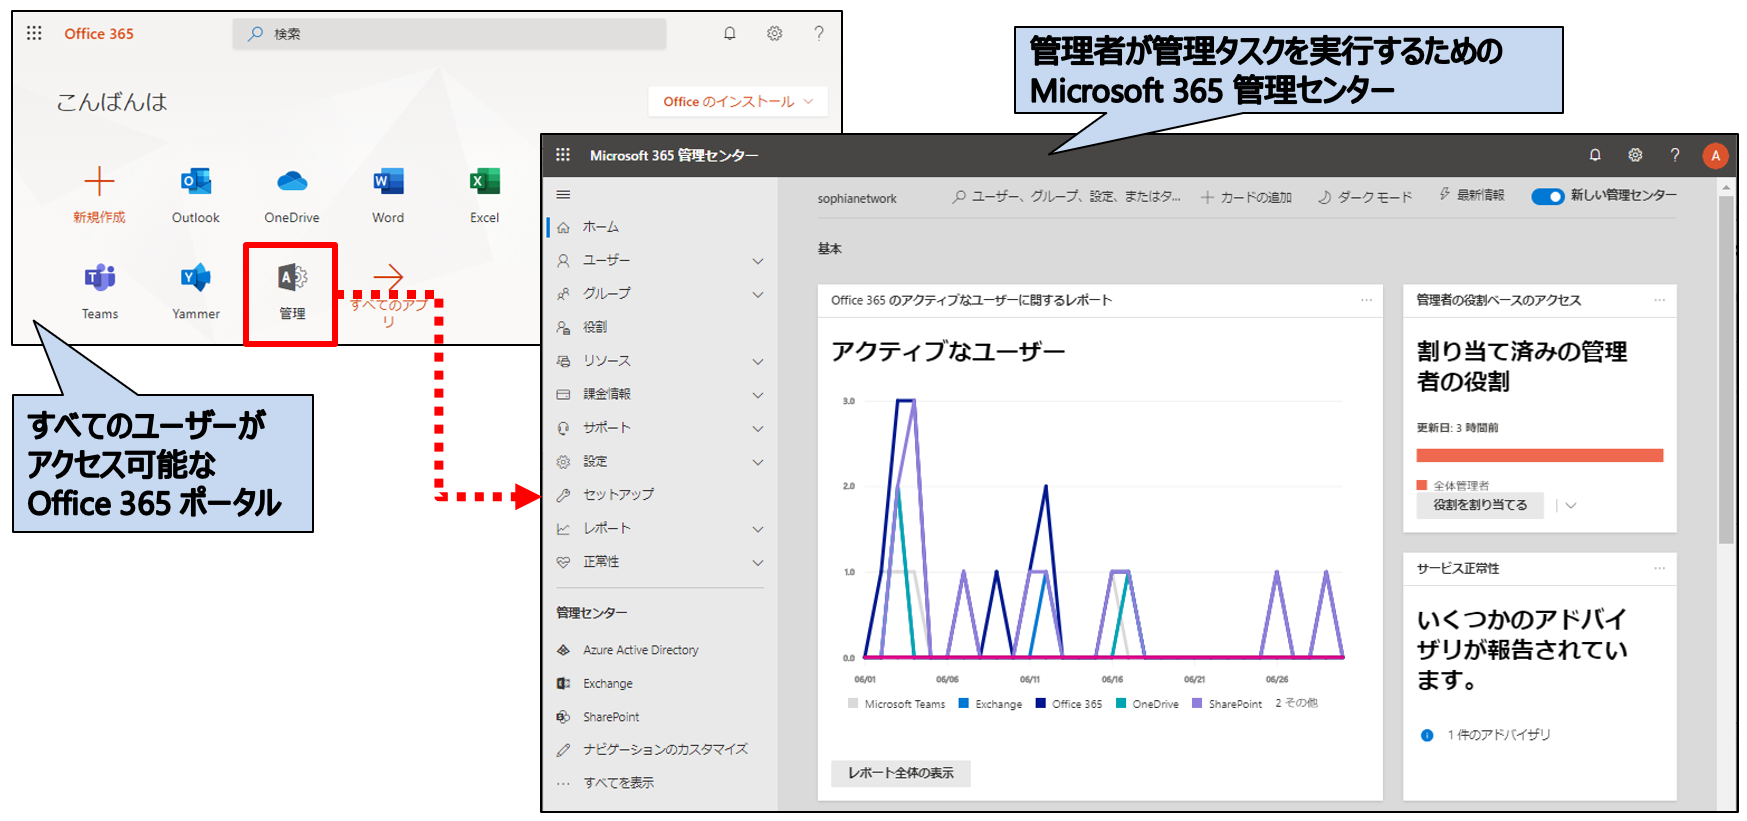Open dropdown arrow beside 役割を割り当てる
The image size is (1747, 821).
pos(1571,505)
